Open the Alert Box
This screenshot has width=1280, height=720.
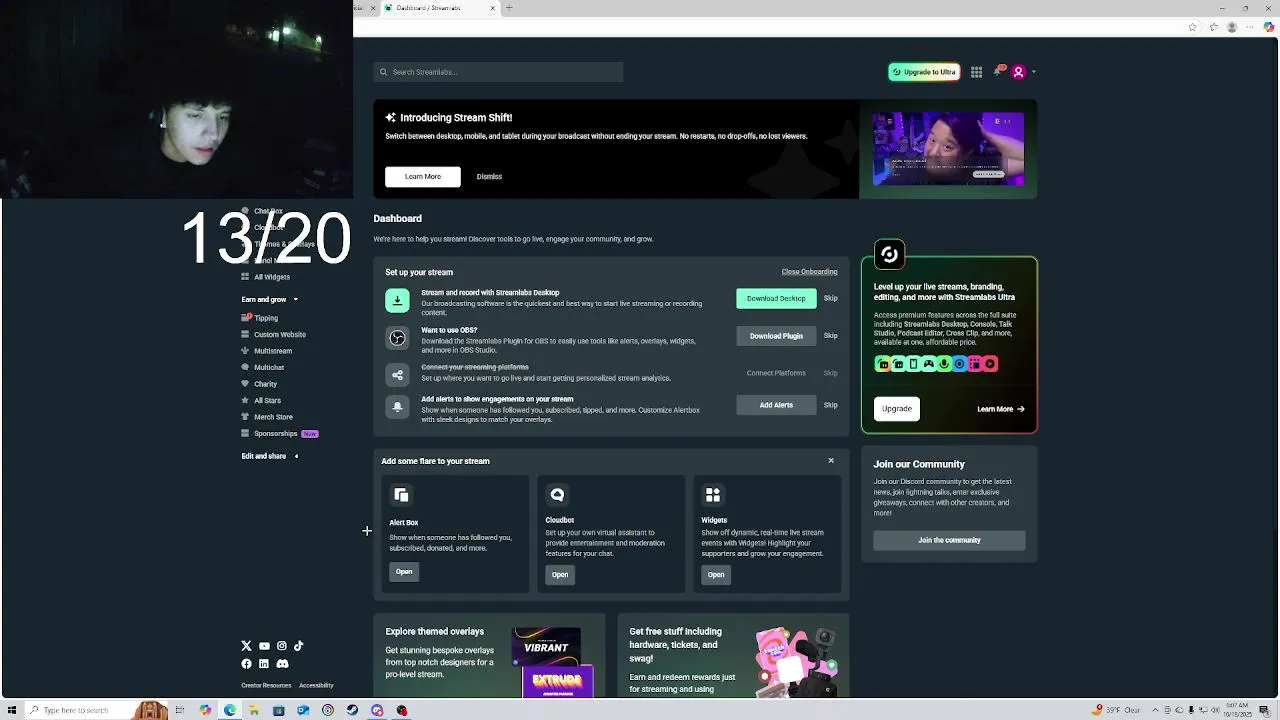click(x=404, y=572)
